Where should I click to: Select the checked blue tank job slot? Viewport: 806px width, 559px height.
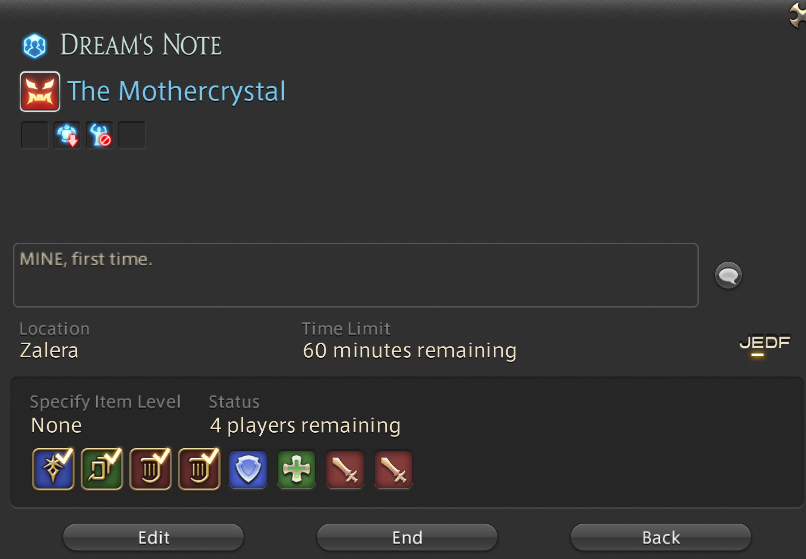tap(53, 469)
